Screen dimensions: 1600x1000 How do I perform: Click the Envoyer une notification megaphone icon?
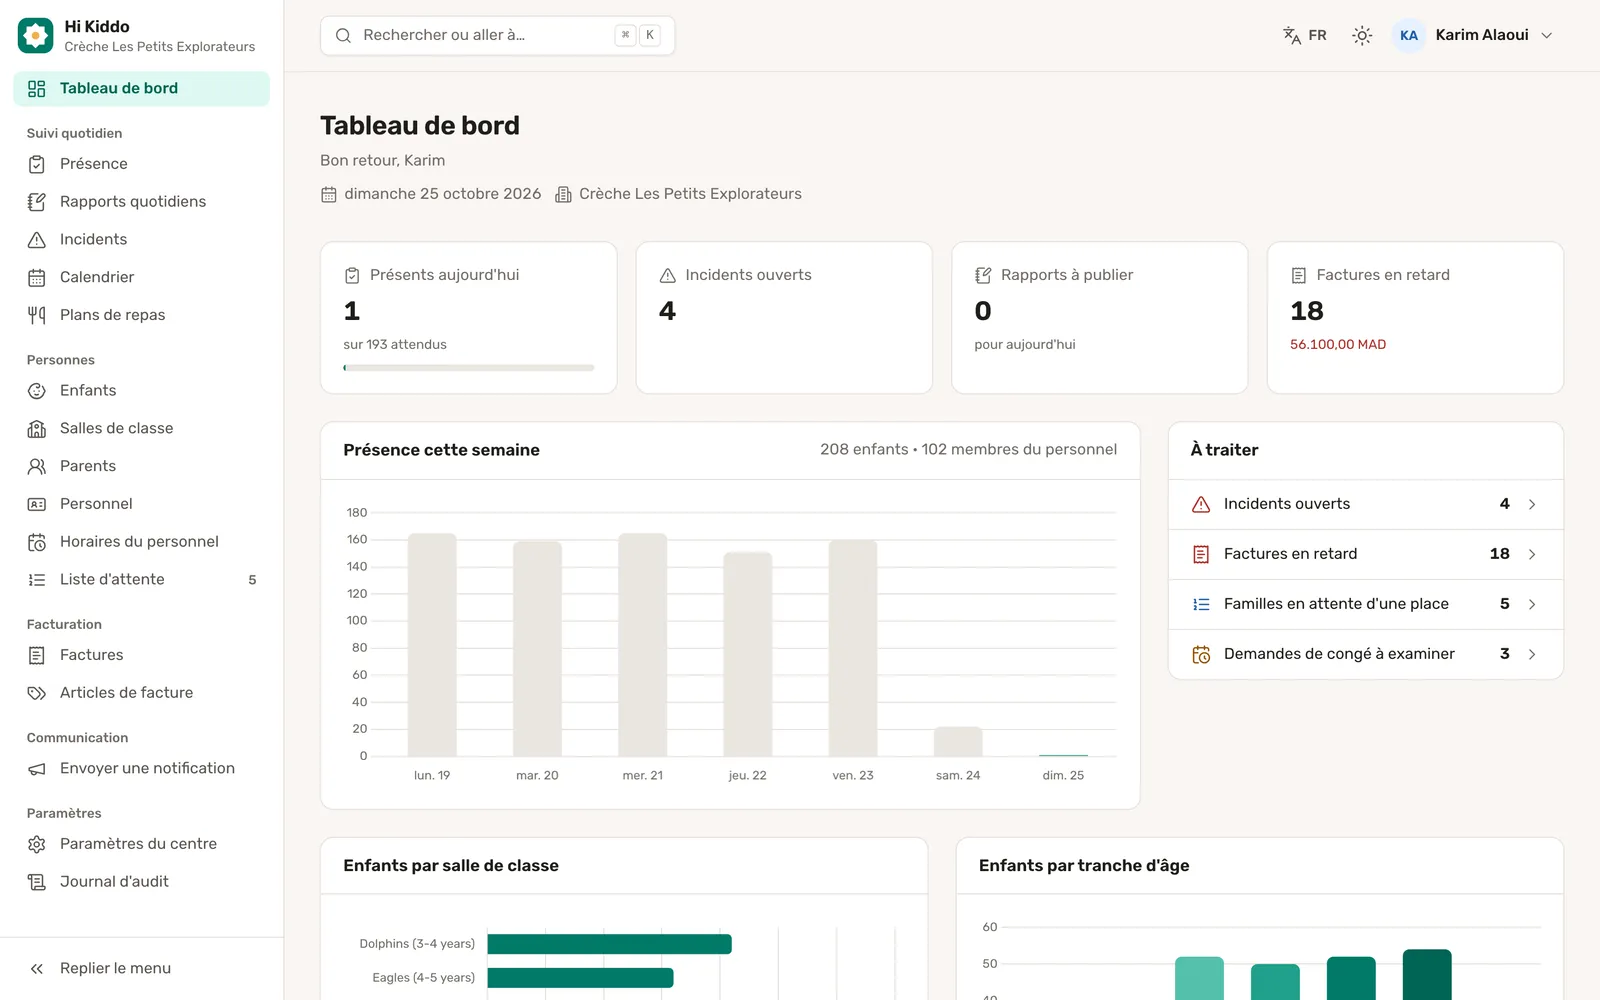[37, 769]
